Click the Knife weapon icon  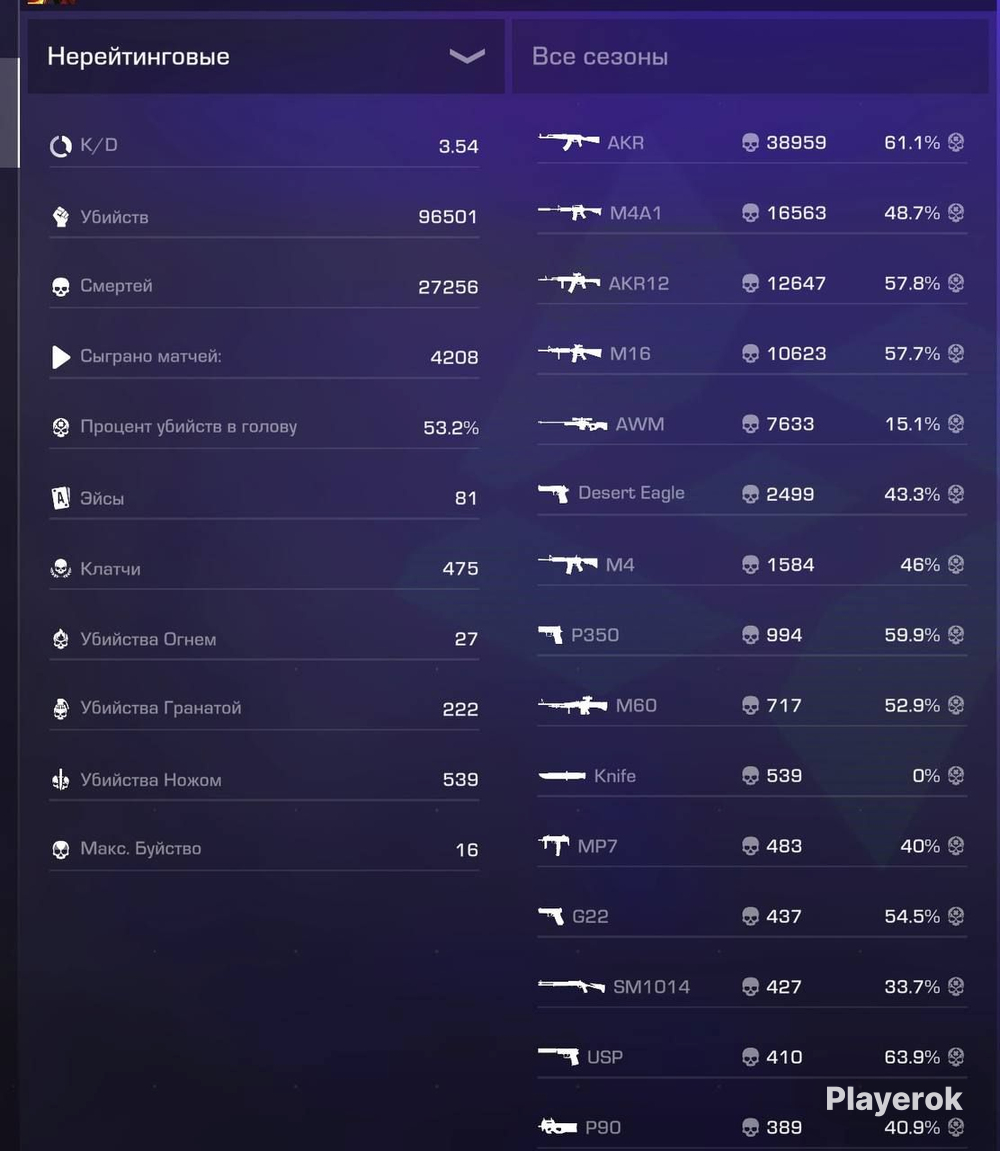pos(562,775)
